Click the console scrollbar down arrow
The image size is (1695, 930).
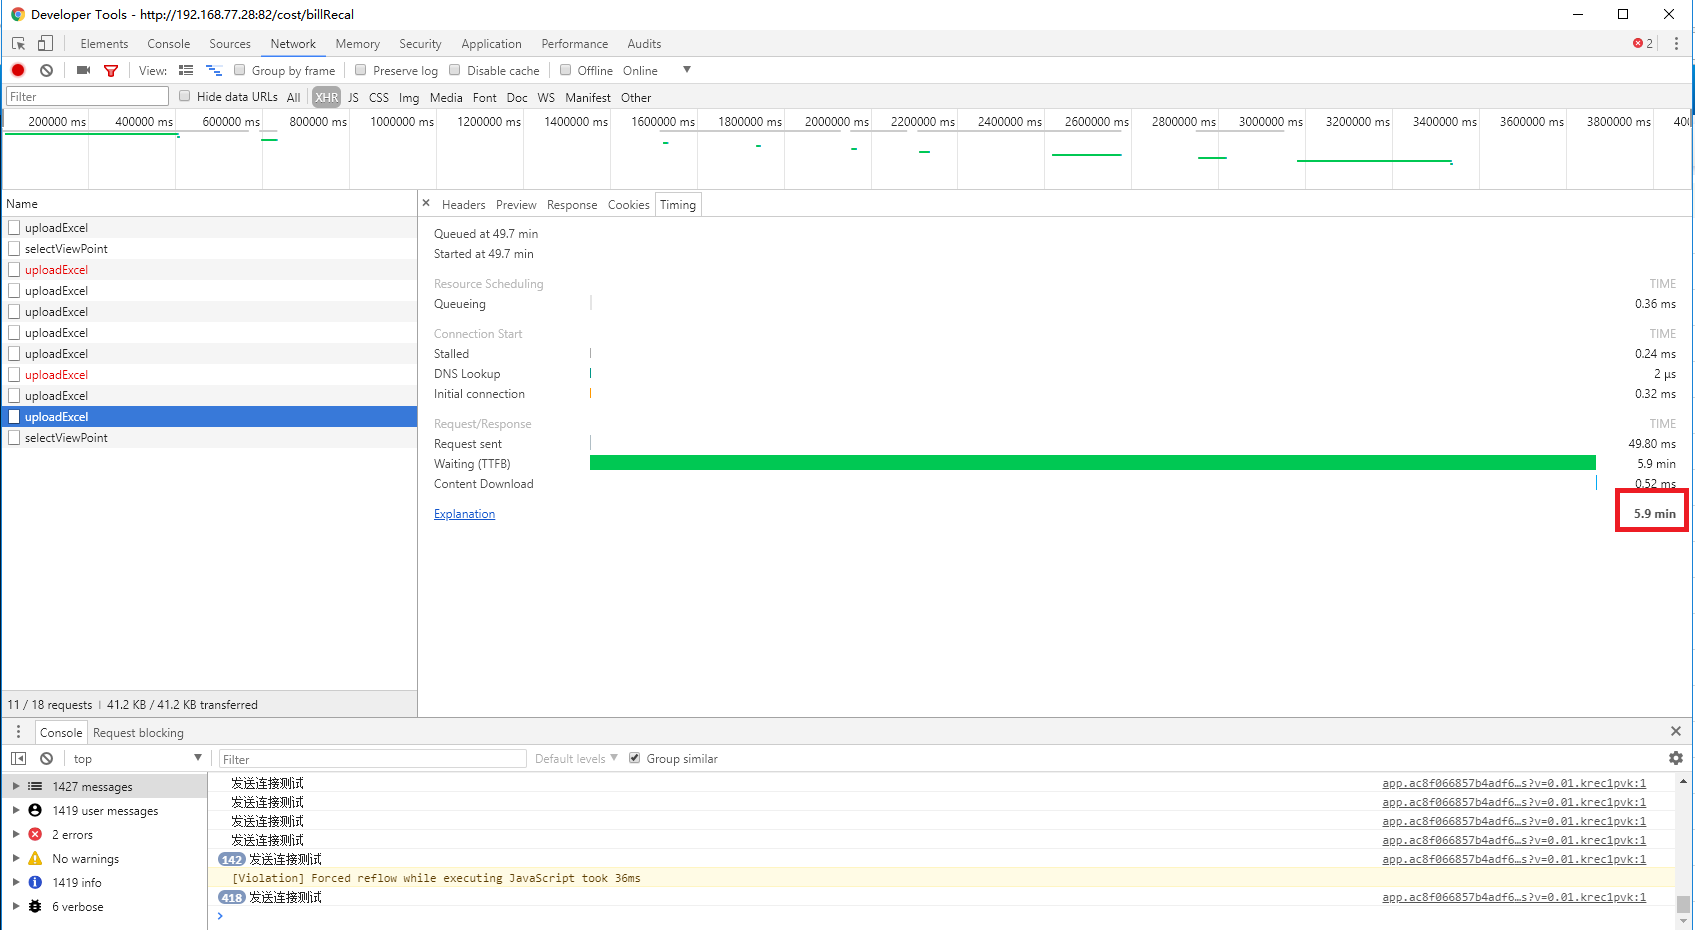point(1683,921)
